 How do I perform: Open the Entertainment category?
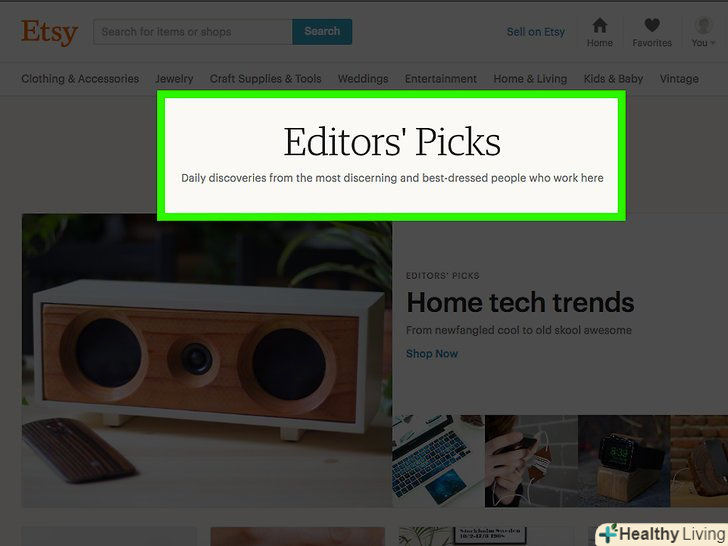[441, 79]
